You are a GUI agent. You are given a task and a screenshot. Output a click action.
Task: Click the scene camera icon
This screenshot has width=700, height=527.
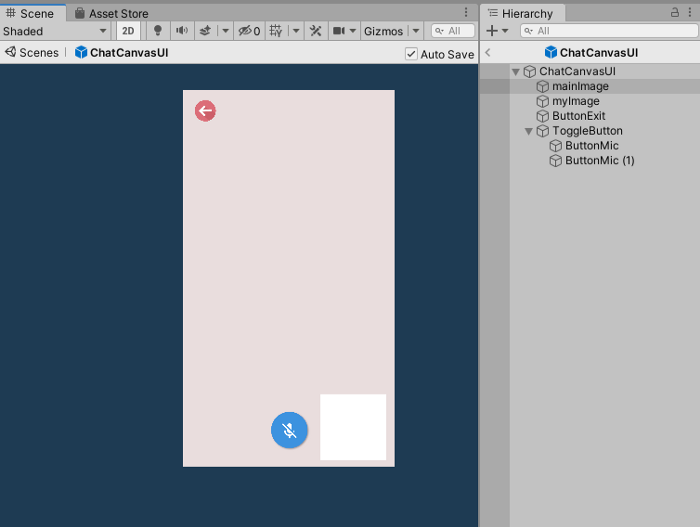(339, 31)
